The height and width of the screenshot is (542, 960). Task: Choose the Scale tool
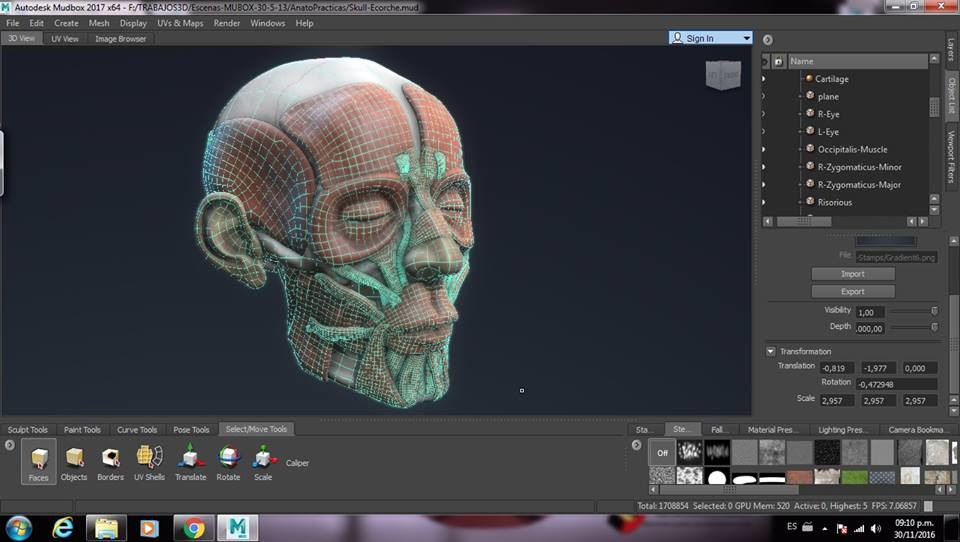coord(262,460)
